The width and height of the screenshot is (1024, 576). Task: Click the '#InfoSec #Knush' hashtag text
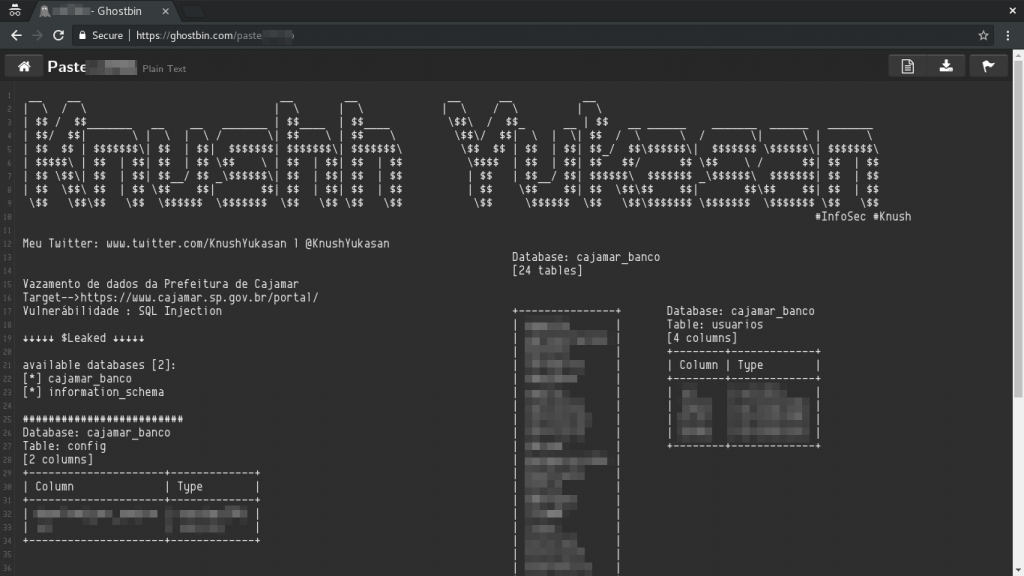tap(863, 217)
